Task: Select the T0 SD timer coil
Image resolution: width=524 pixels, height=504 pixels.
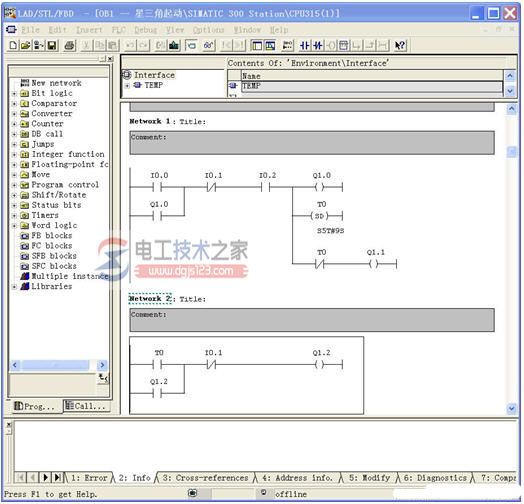Action: [320, 216]
